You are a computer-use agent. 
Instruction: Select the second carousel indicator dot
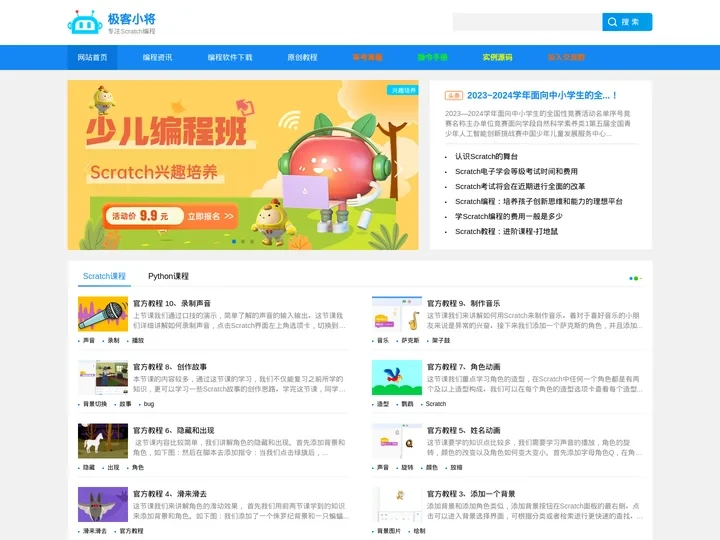tap(243, 242)
